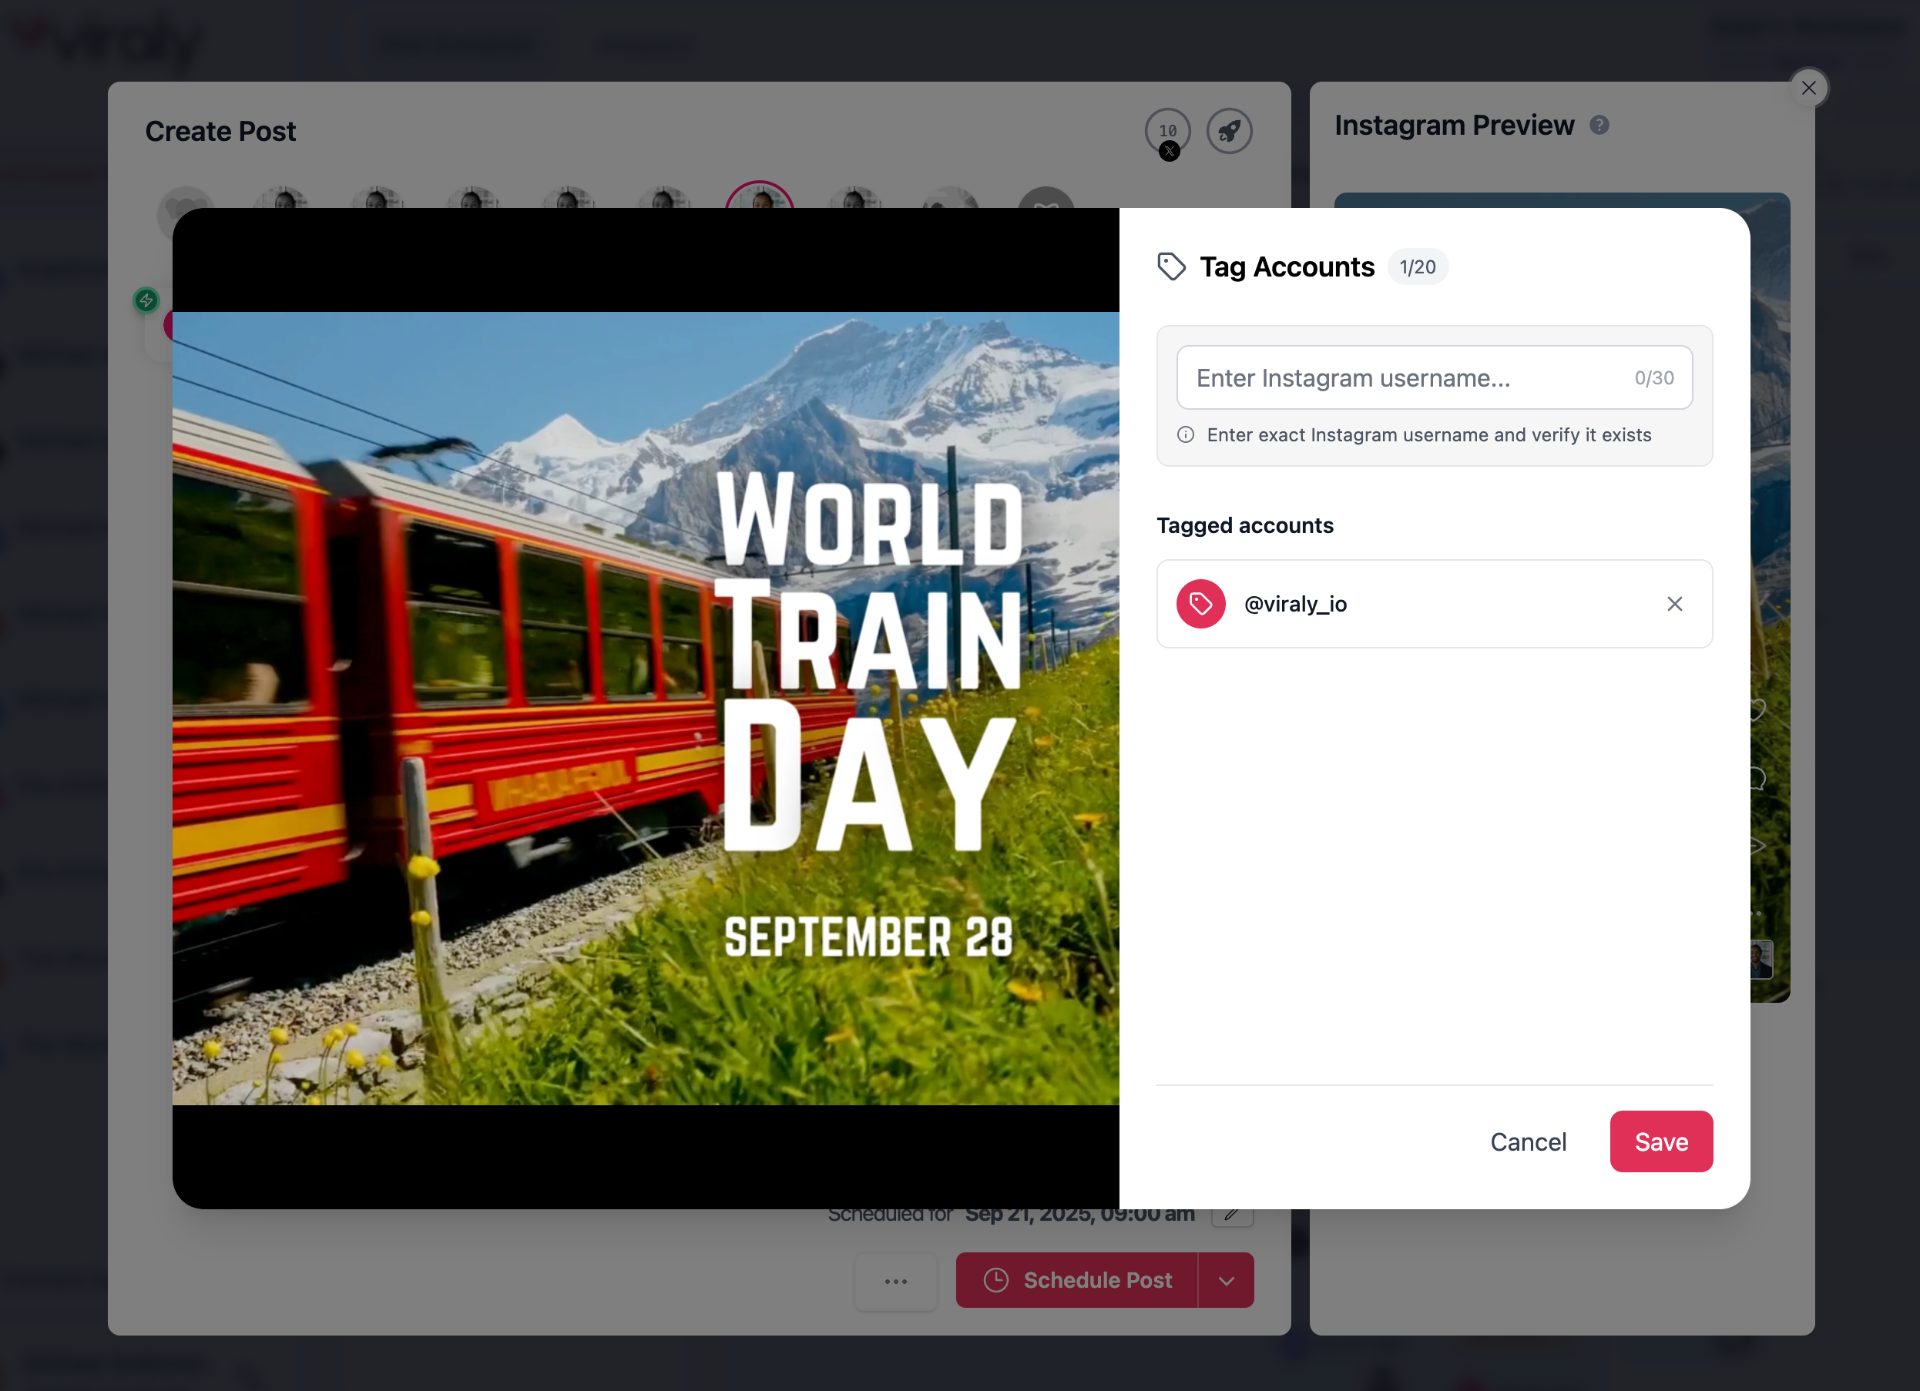
Task: Click the Tag Accounts header tag icon
Action: (x=1171, y=267)
